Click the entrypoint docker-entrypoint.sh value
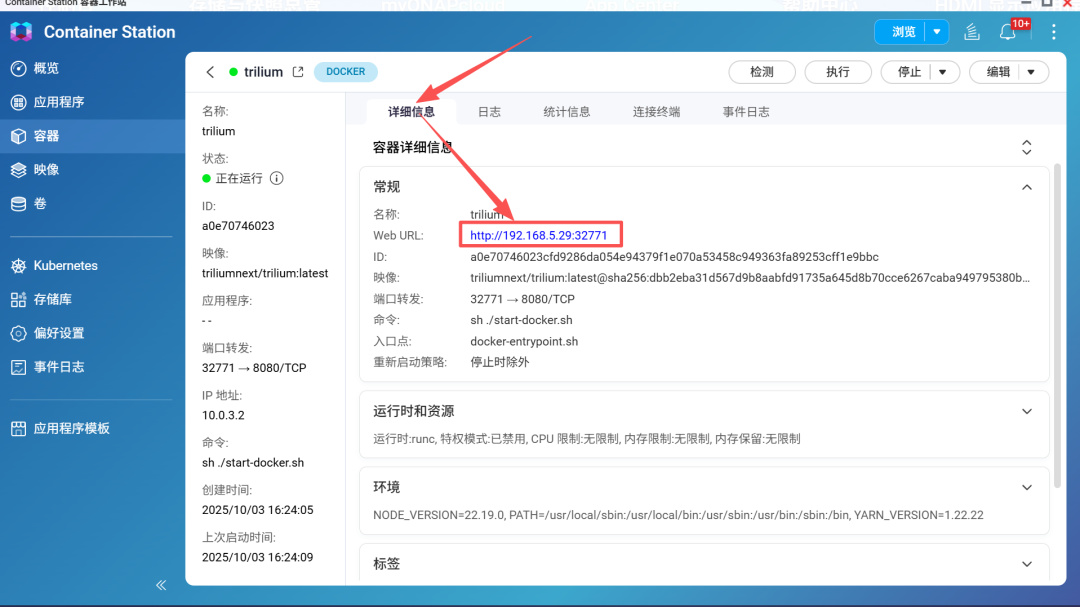 tap(524, 342)
